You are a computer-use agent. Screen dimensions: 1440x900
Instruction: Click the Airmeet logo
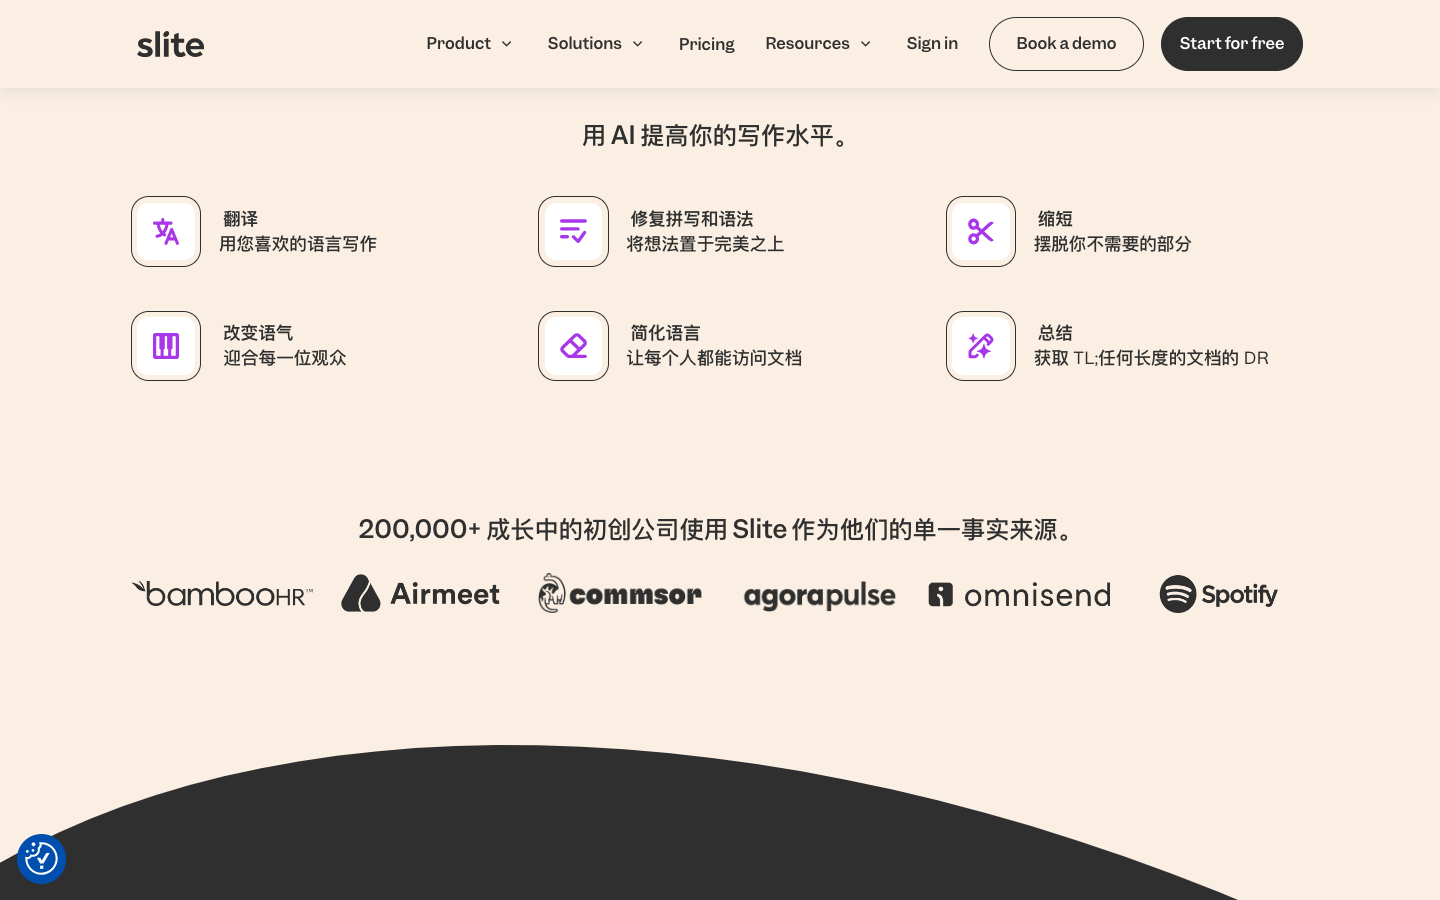click(x=420, y=594)
